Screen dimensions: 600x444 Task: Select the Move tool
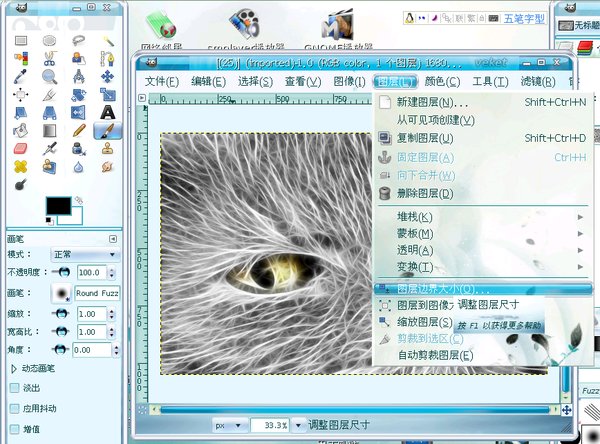click(x=108, y=77)
